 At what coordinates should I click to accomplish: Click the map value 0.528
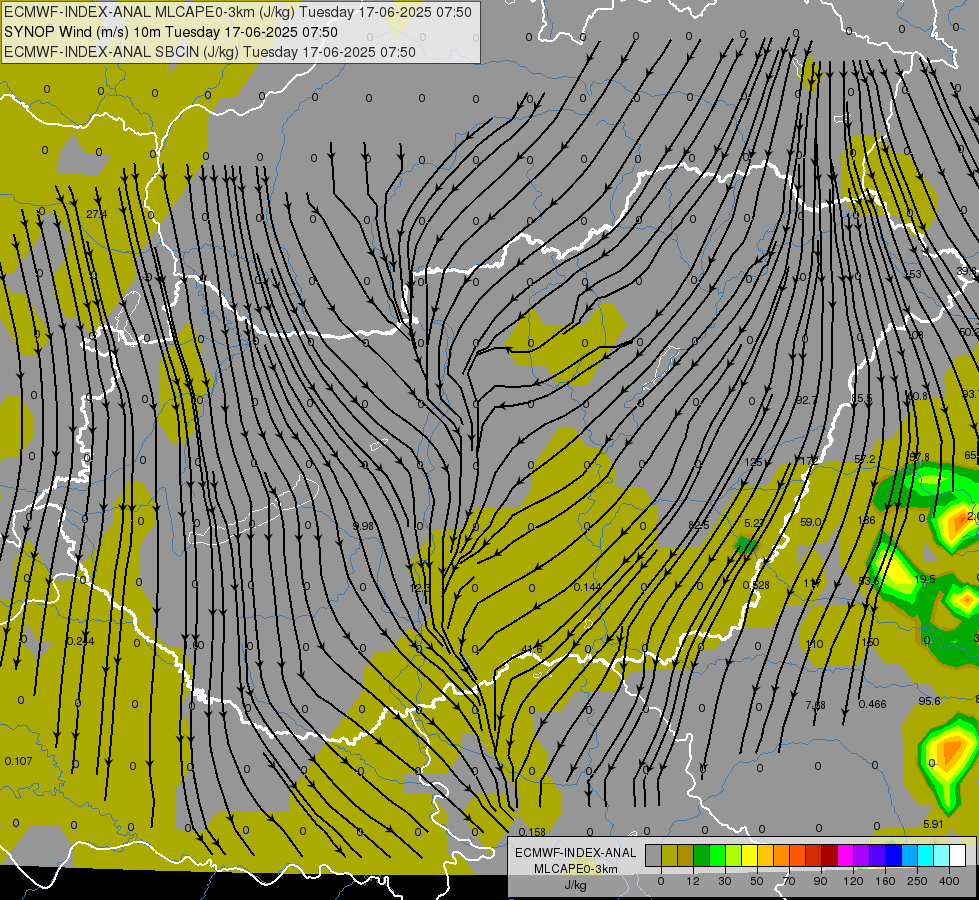756,585
